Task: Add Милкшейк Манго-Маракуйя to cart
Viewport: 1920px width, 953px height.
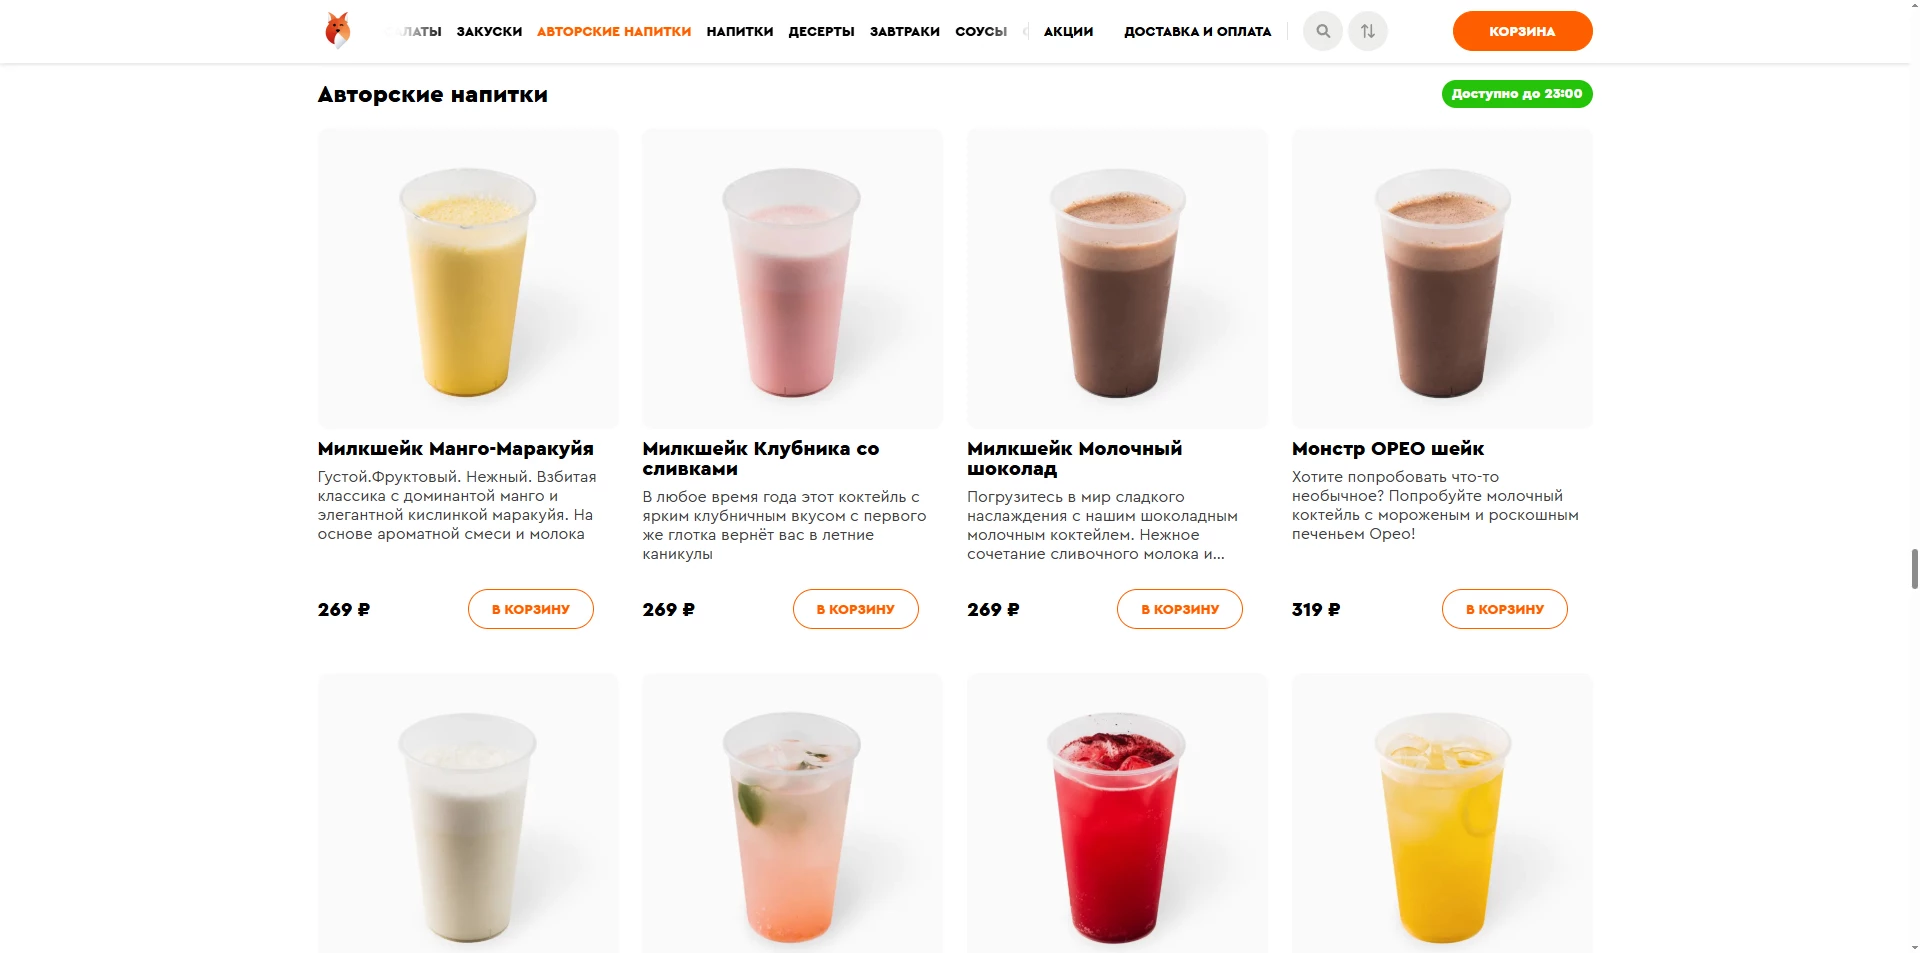Action: [531, 609]
